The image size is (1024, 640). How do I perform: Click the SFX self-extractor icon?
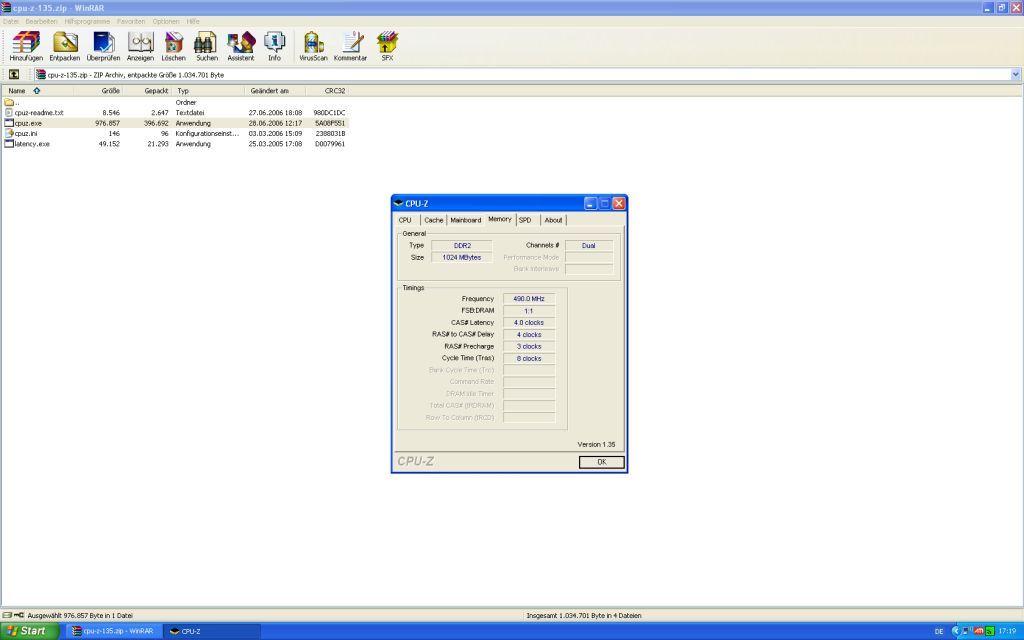point(387,42)
